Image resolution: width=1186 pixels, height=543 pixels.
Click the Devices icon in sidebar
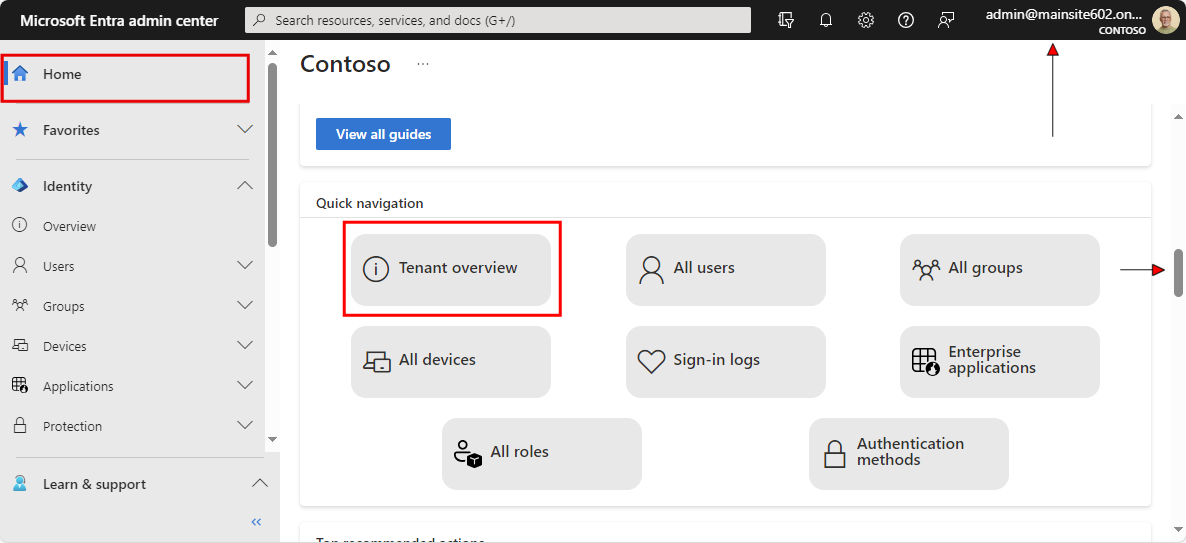point(20,346)
